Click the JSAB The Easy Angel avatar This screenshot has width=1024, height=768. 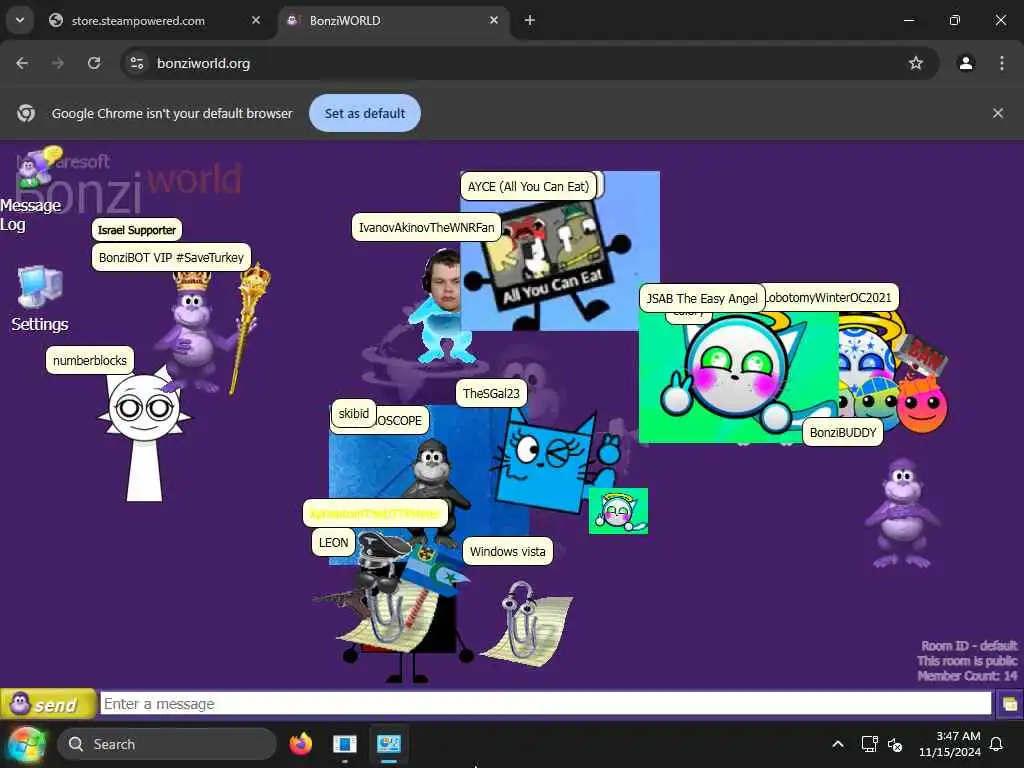[738, 377]
